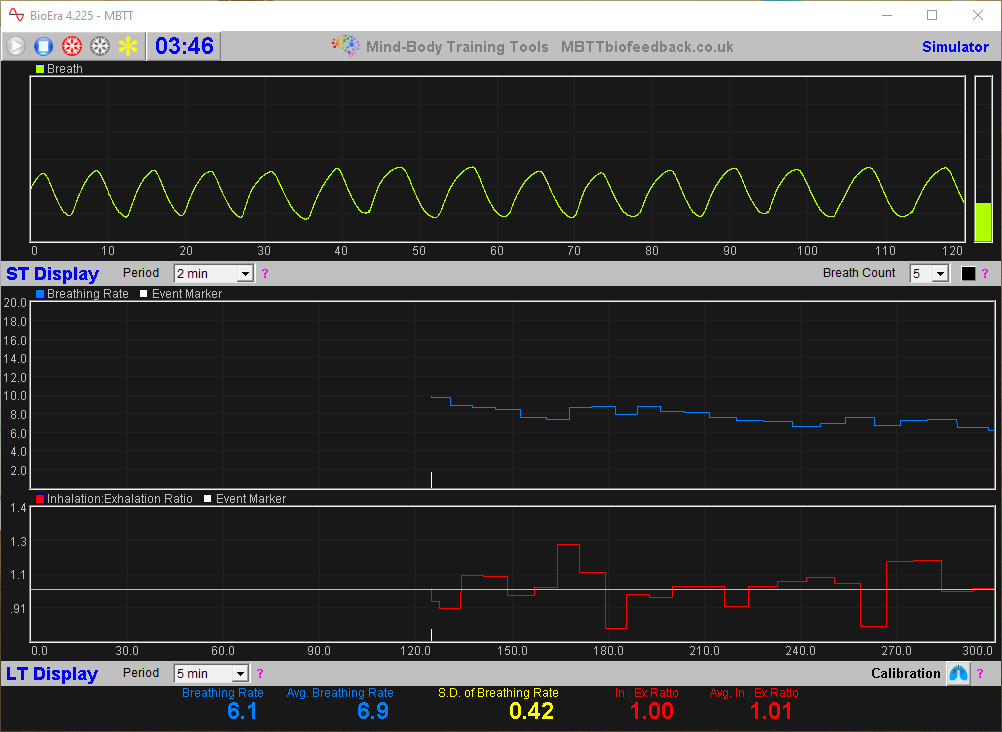Click the yellow asterisk event marker icon

[x=126, y=45]
